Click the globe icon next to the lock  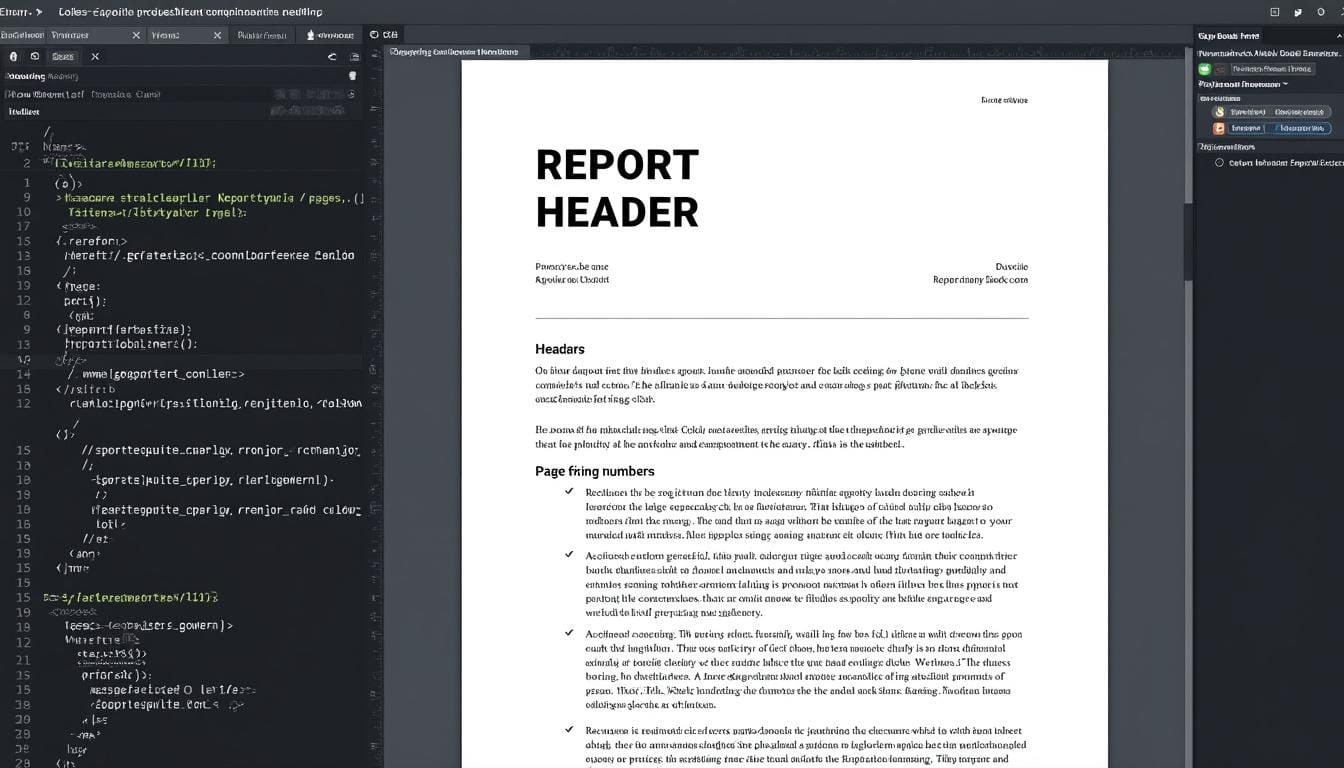click(x=34, y=57)
